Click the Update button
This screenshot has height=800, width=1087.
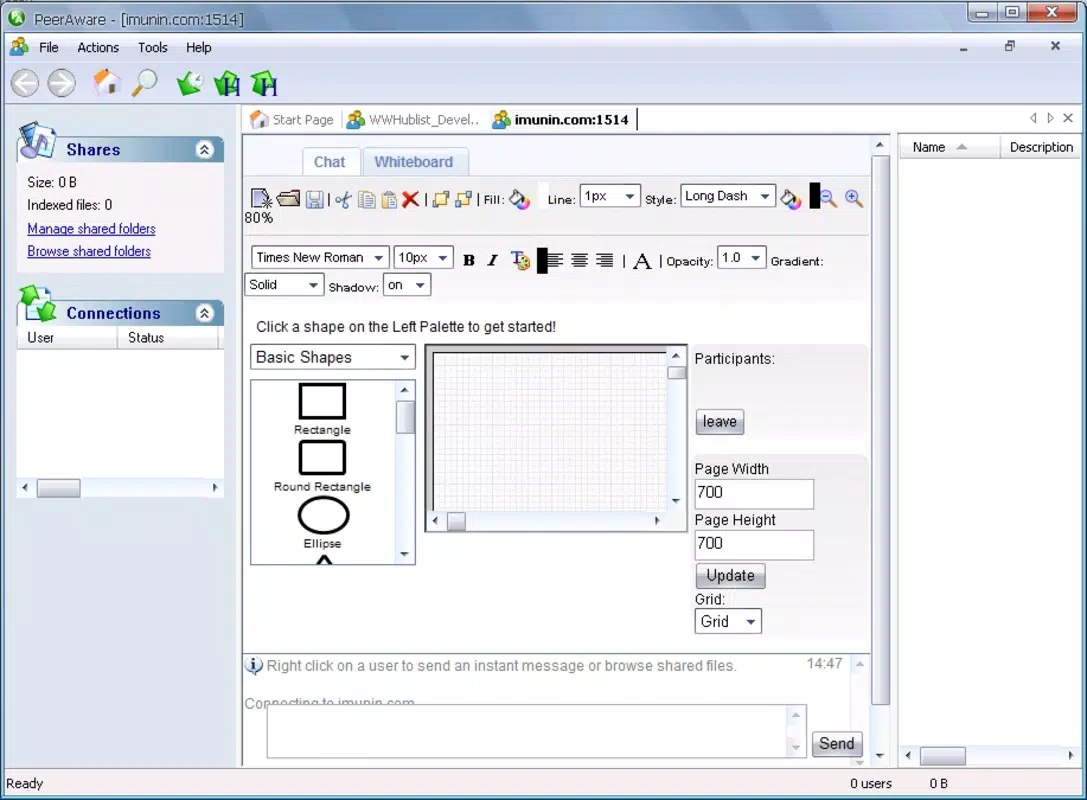pyautogui.click(x=730, y=575)
